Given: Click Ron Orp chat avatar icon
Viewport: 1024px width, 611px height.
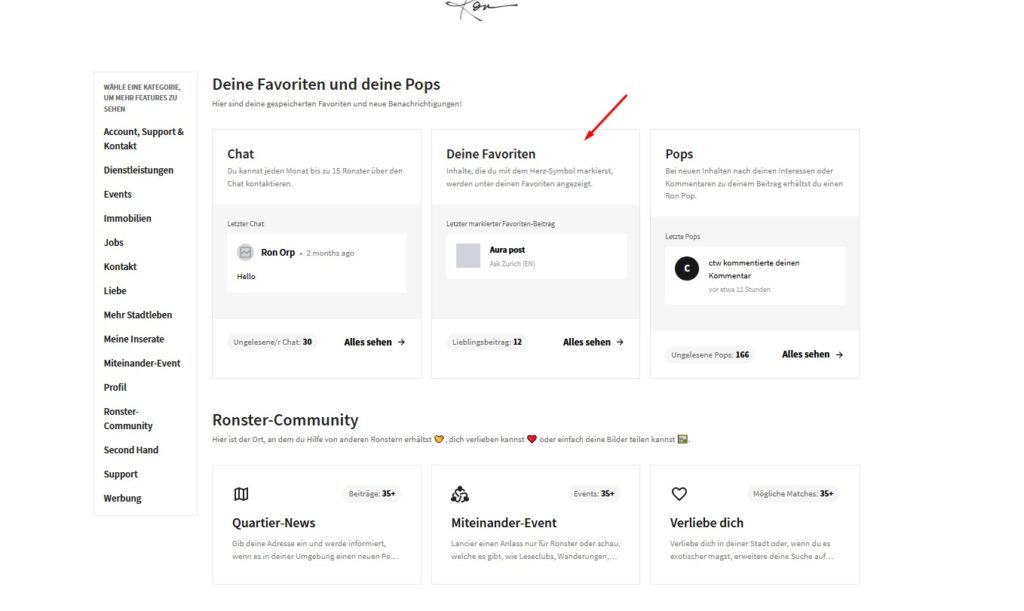Looking at the screenshot, I should pos(245,253).
